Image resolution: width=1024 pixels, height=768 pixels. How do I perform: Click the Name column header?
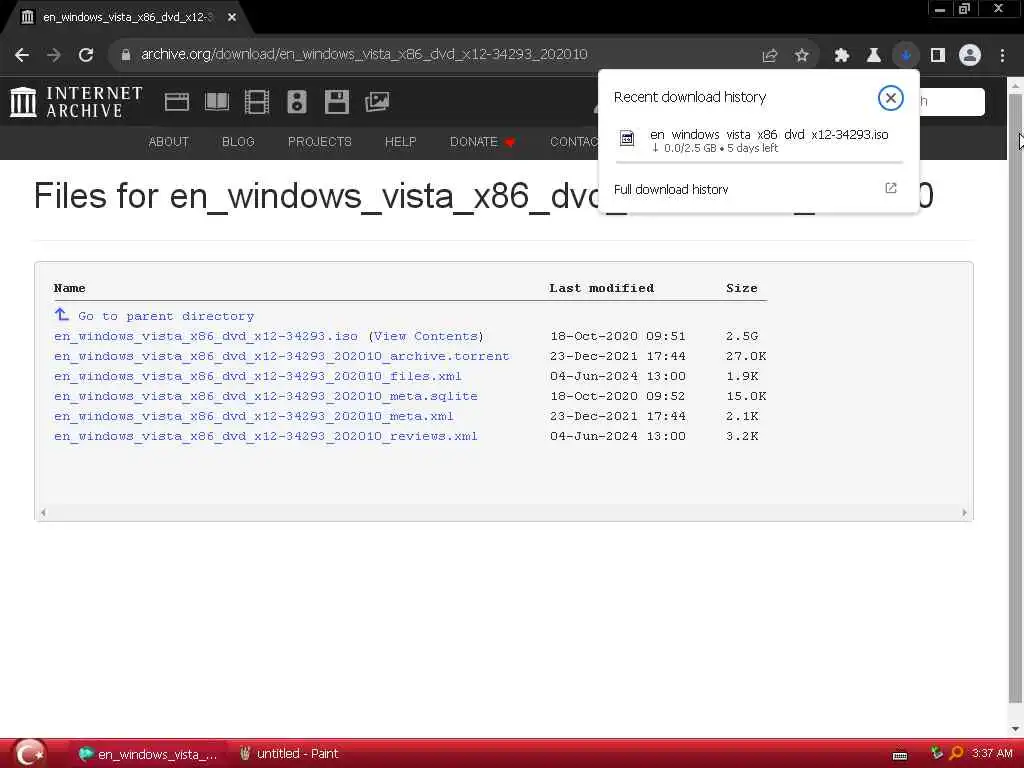tap(69, 288)
